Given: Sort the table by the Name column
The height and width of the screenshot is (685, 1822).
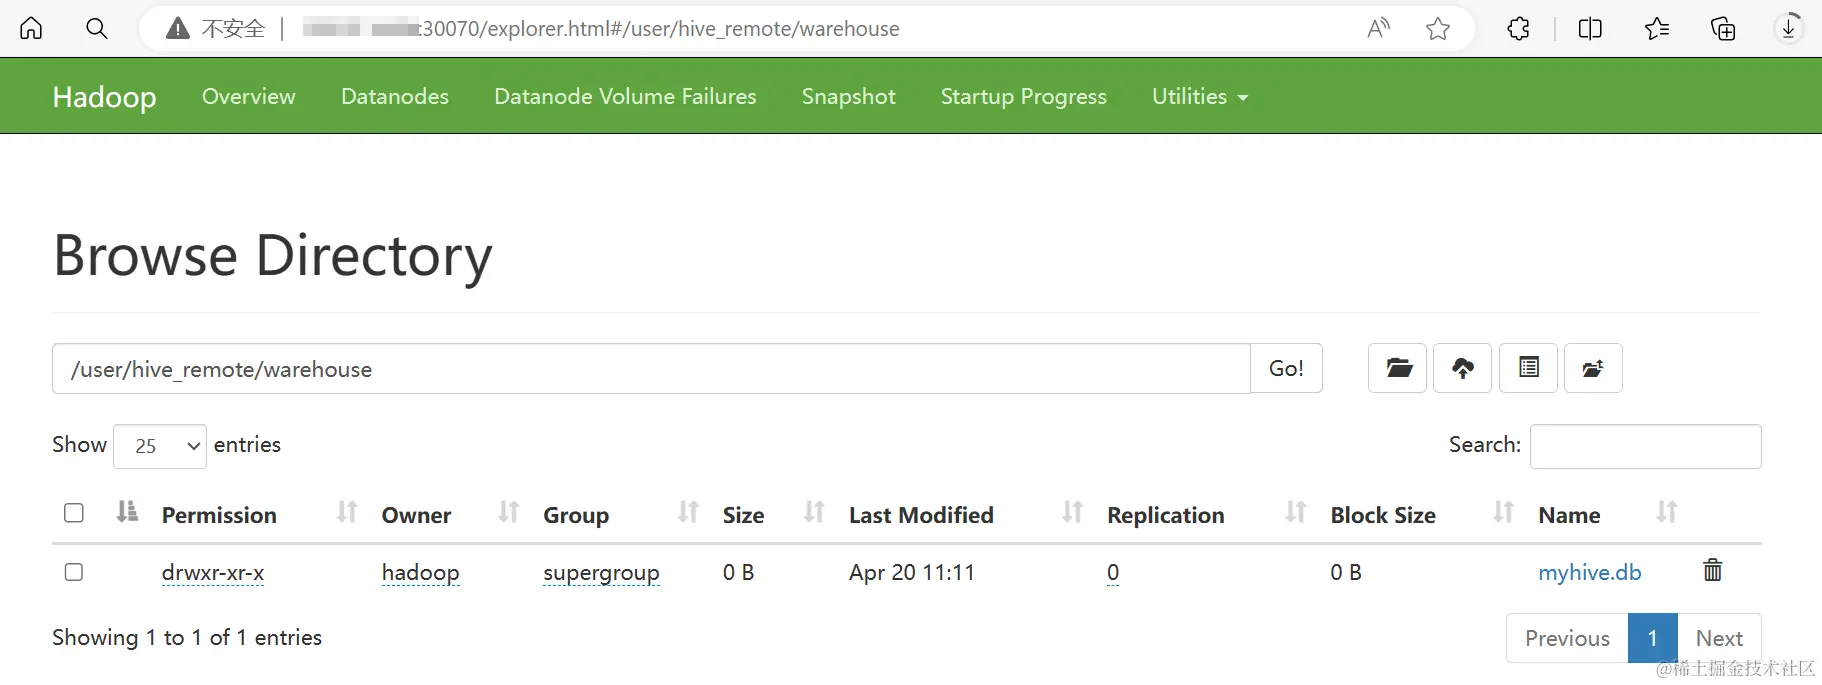Looking at the screenshot, I should 1569,515.
